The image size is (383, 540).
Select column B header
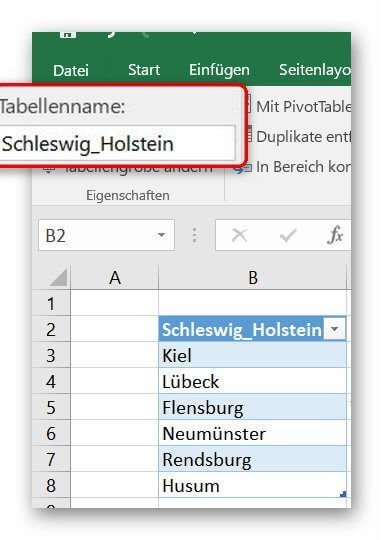tap(252, 277)
